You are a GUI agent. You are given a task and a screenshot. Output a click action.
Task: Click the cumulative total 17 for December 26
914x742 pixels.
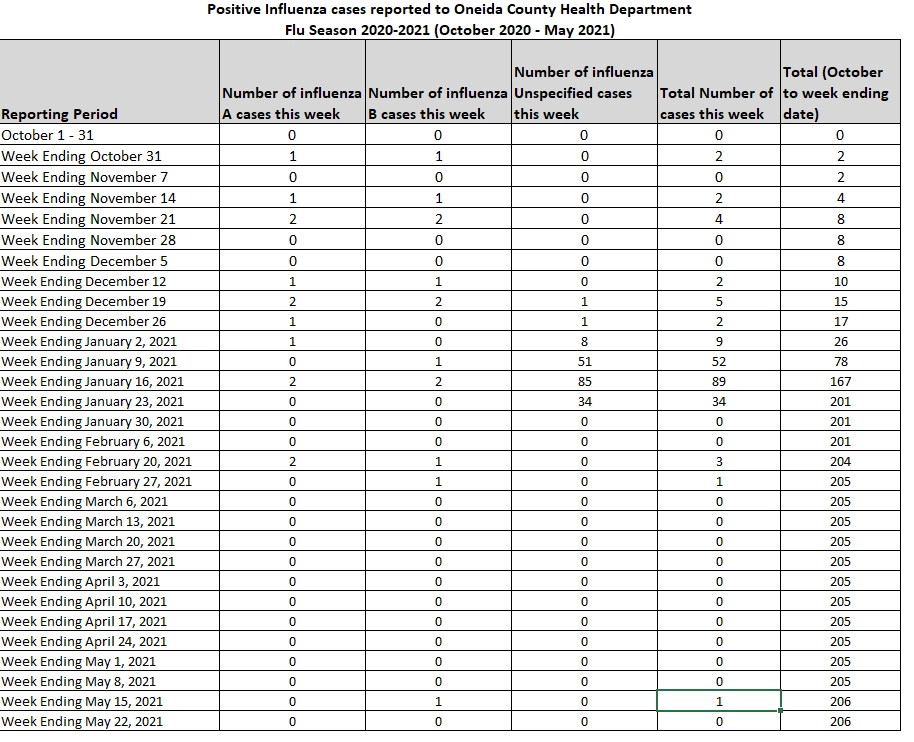(x=841, y=321)
